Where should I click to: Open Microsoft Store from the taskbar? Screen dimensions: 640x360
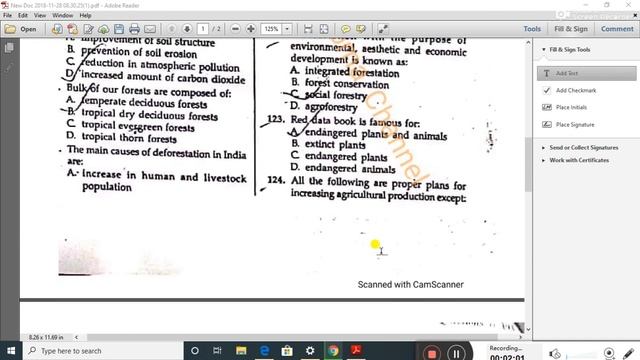(x=287, y=351)
